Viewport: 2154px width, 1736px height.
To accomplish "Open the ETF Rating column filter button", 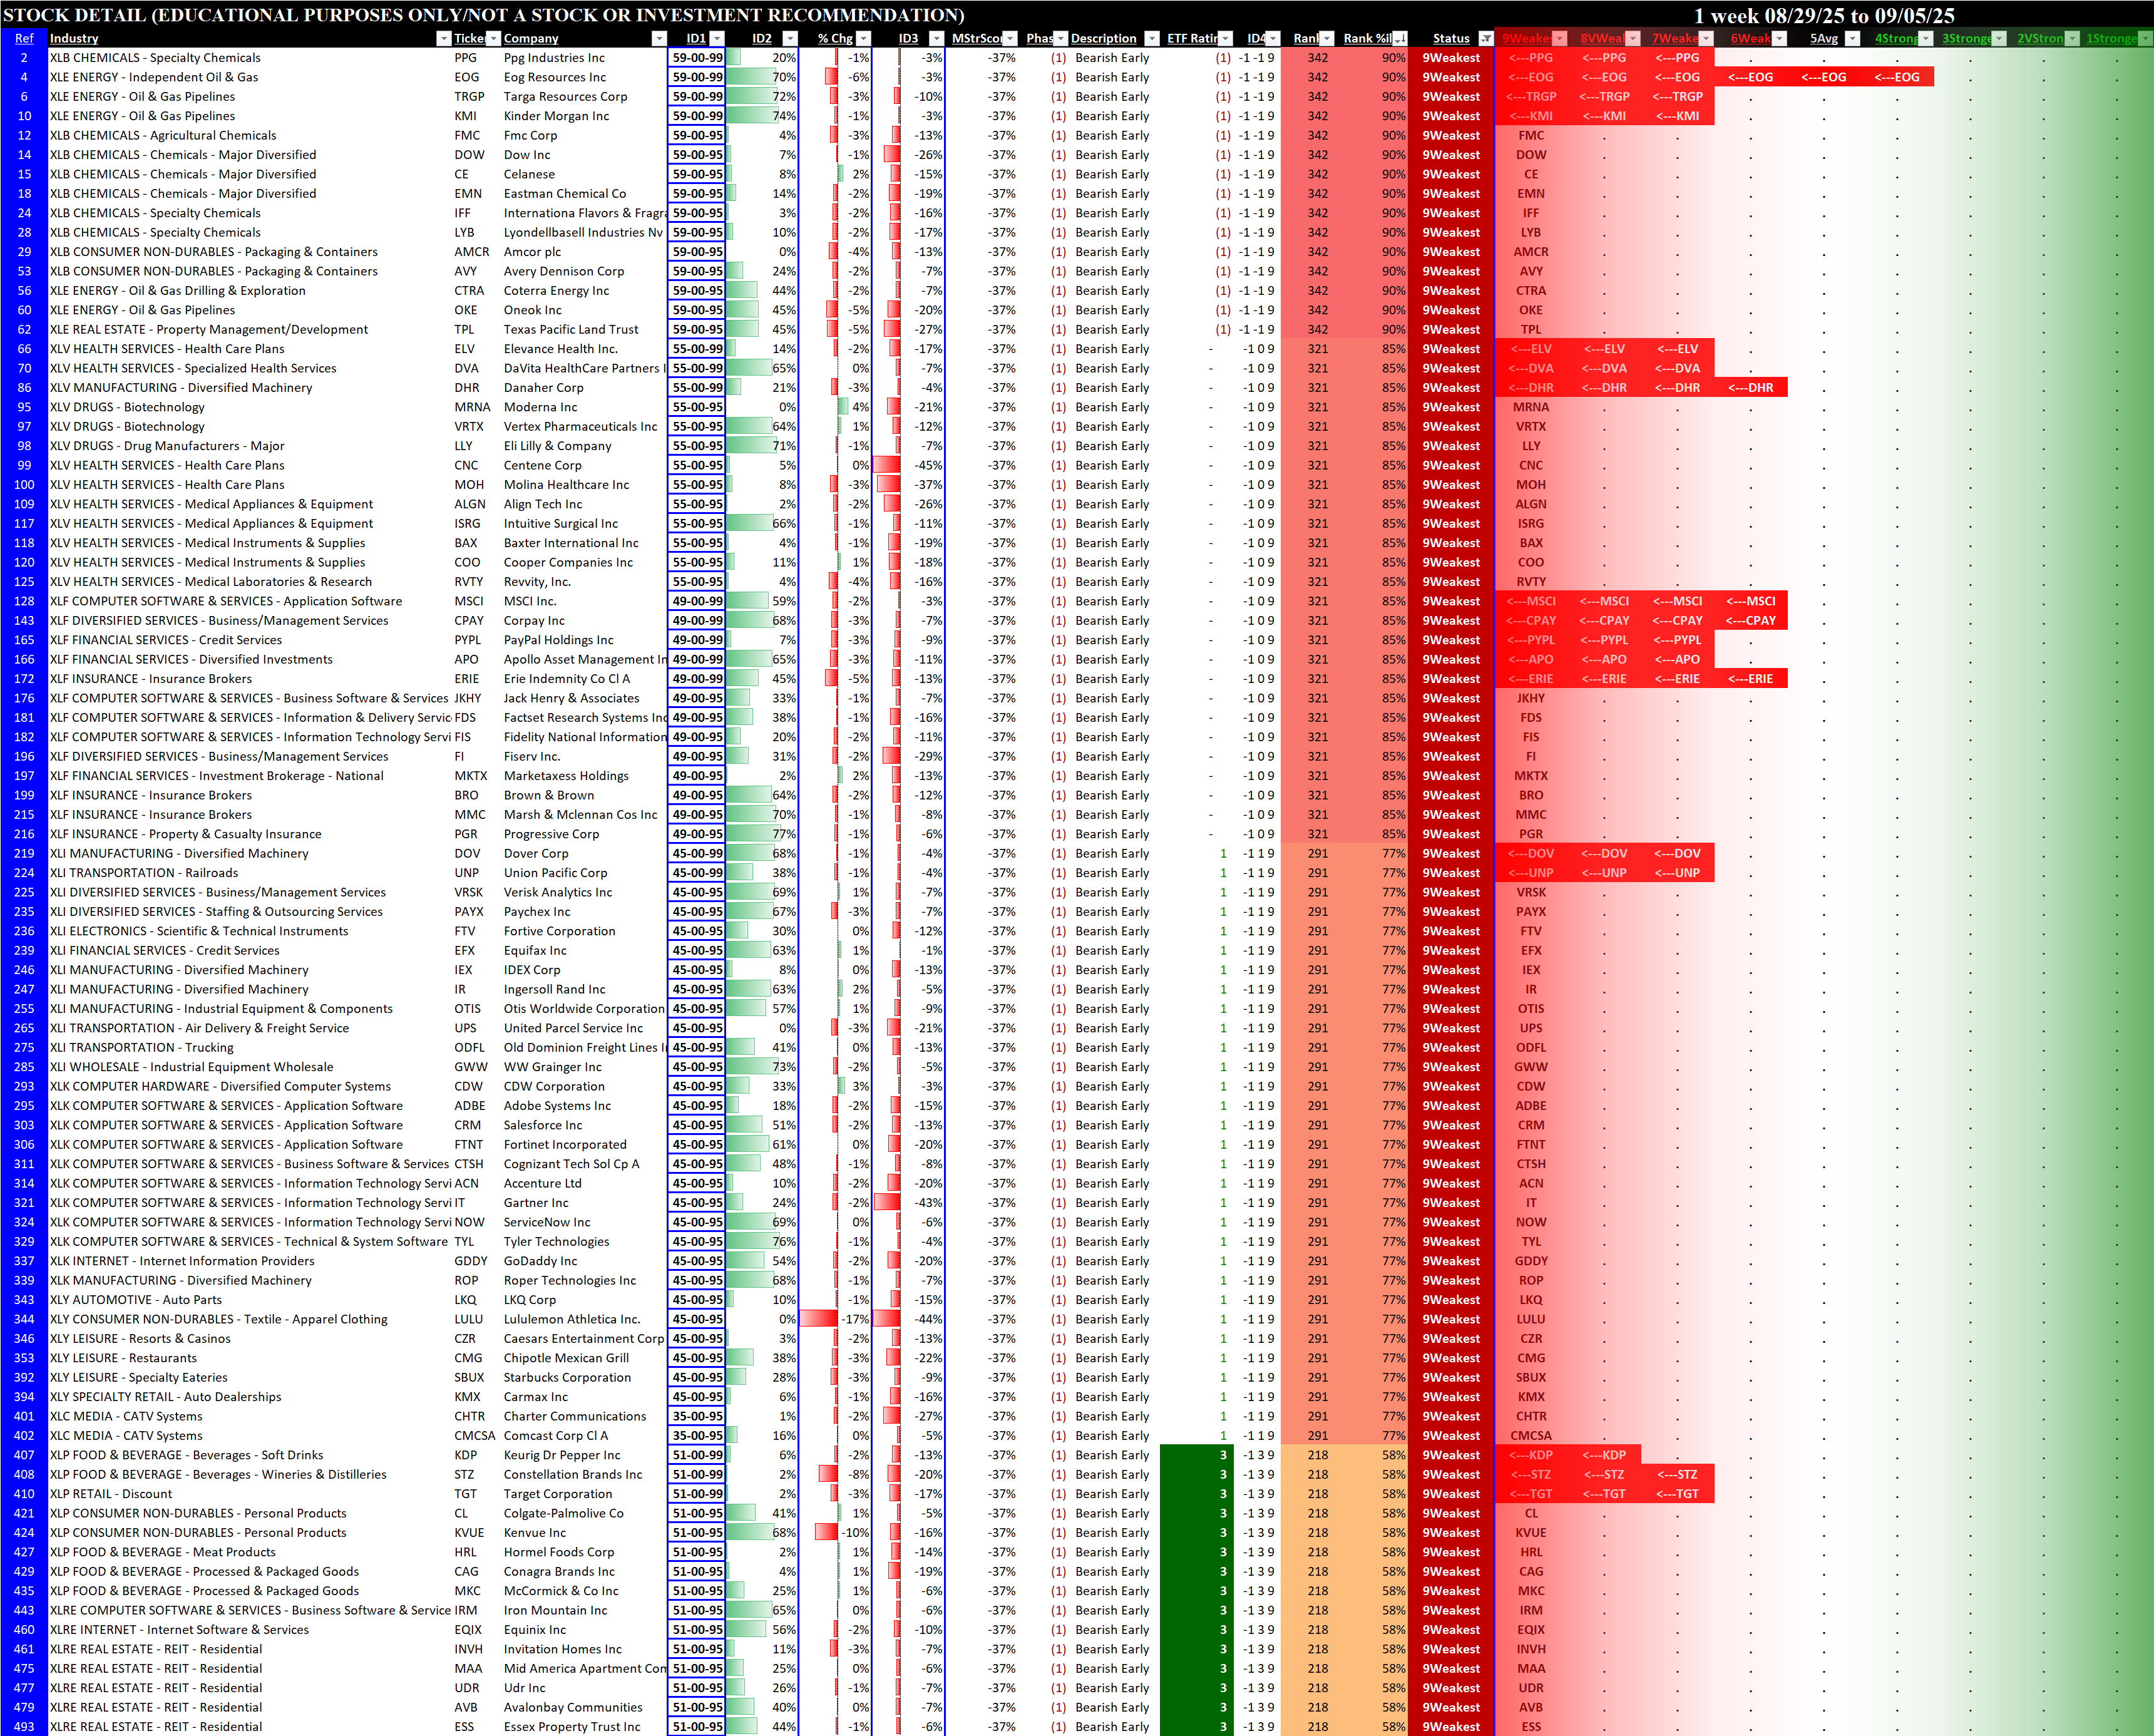I will [1225, 38].
